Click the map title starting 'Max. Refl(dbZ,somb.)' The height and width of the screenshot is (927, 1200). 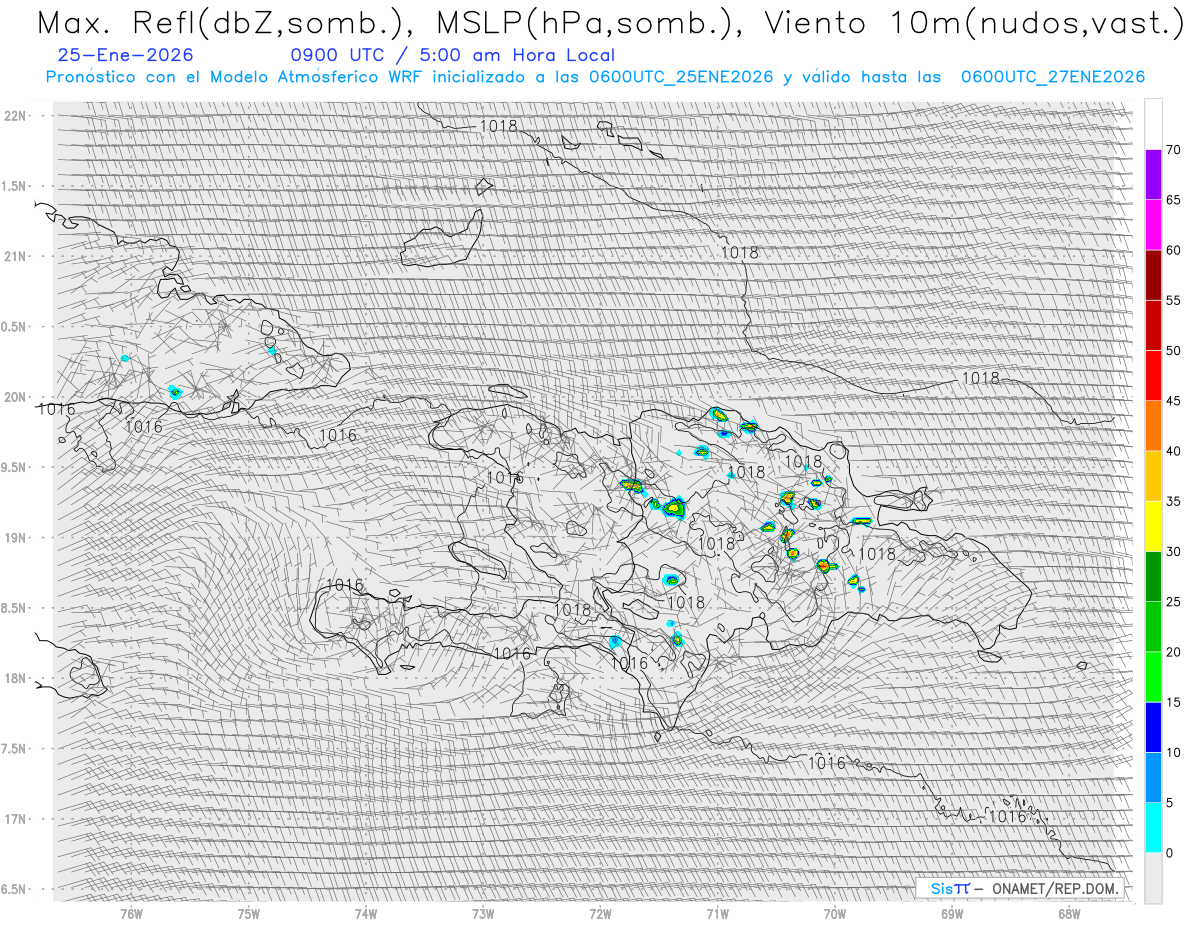(610, 23)
